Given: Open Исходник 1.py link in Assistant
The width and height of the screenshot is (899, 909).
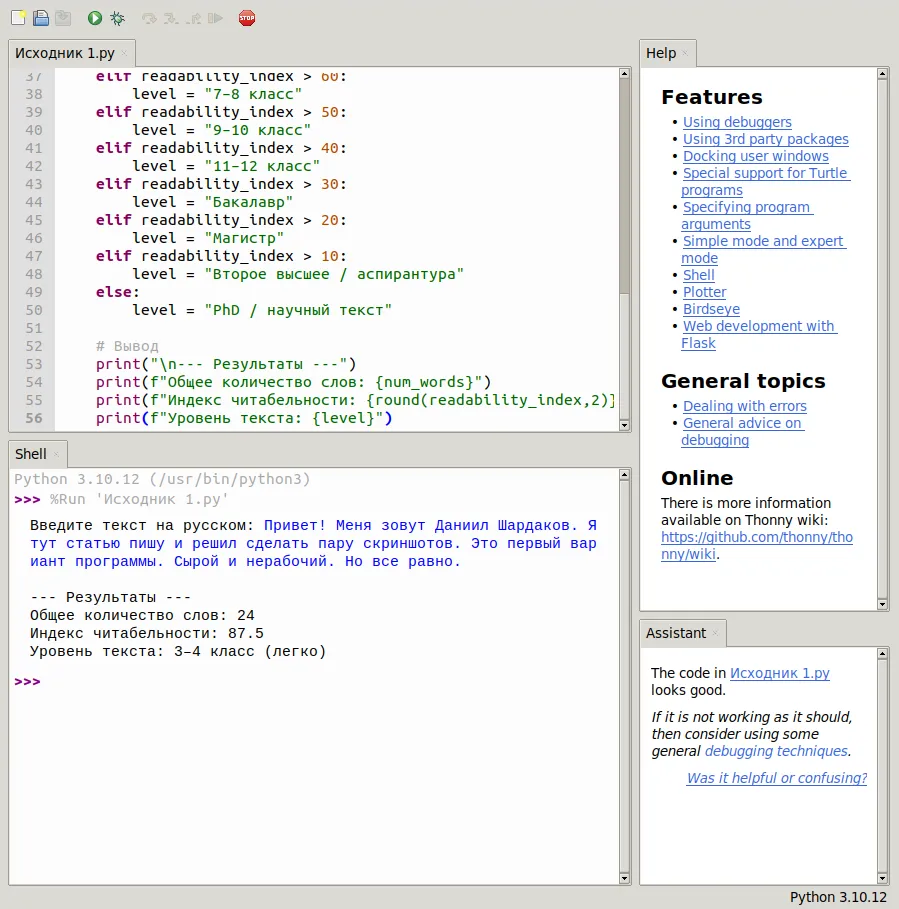Looking at the screenshot, I should [780, 673].
